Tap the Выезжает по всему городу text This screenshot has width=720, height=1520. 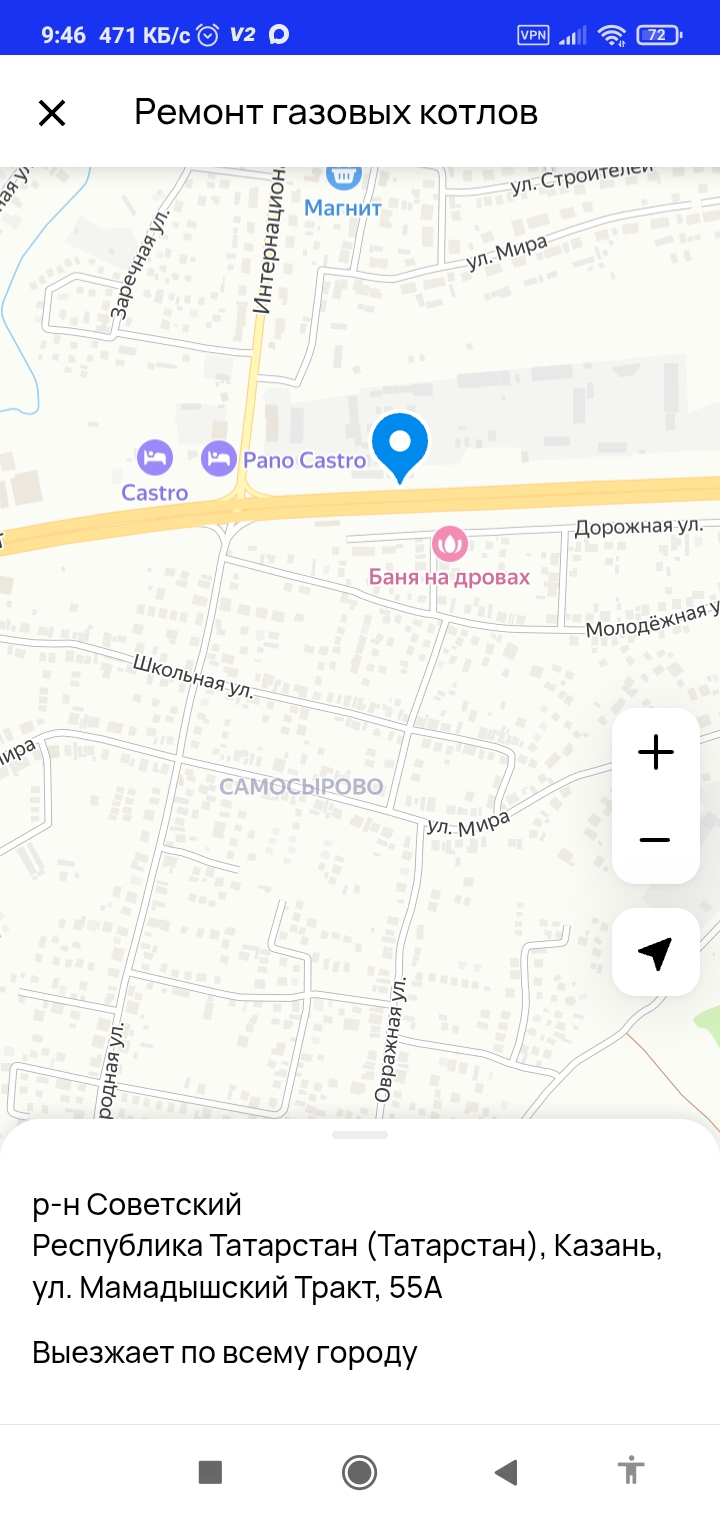pyautogui.click(x=225, y=1354)
